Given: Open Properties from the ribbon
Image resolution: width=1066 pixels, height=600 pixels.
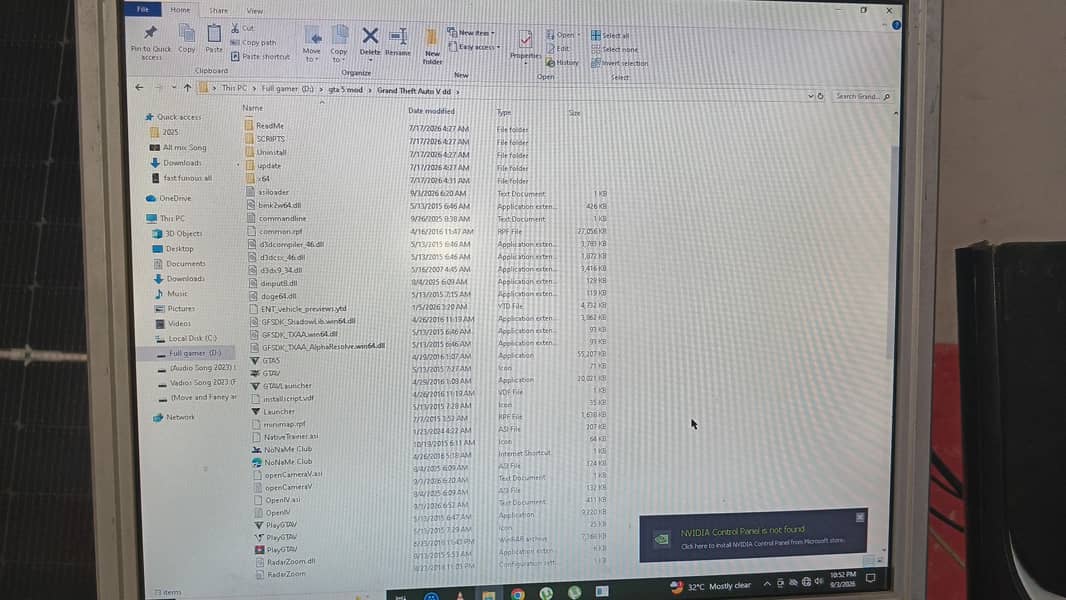Looking at the screenshot, I should pyautogui.click(x=525, y=45).
